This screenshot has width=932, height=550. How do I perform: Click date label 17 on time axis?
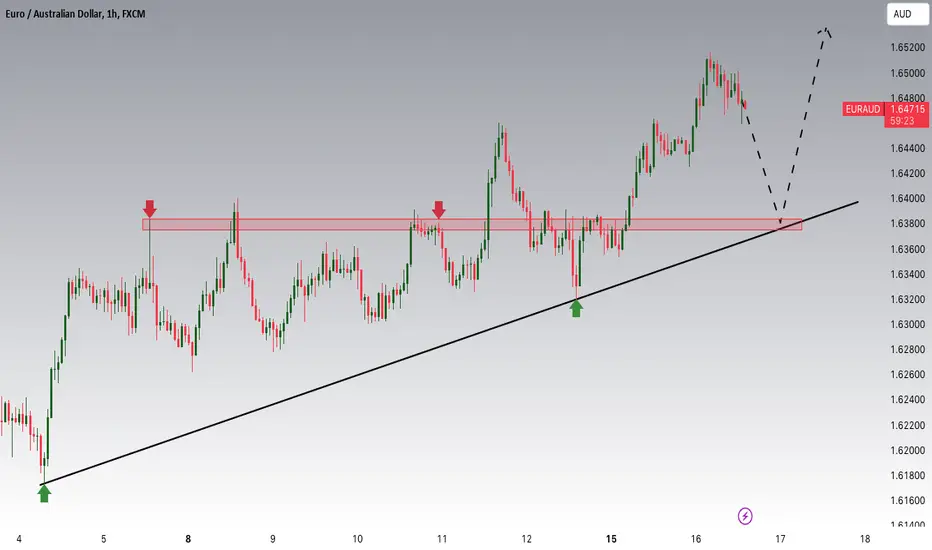(780, 539)
